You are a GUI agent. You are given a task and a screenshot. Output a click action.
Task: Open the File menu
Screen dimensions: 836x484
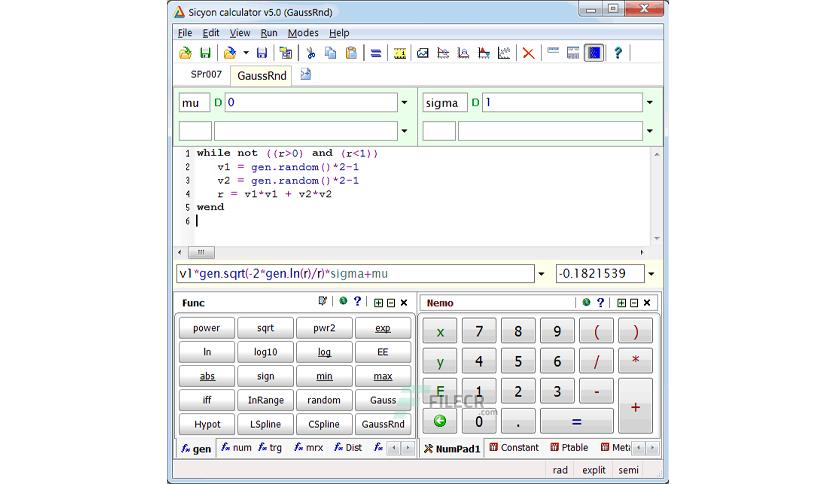click(185, 33)
